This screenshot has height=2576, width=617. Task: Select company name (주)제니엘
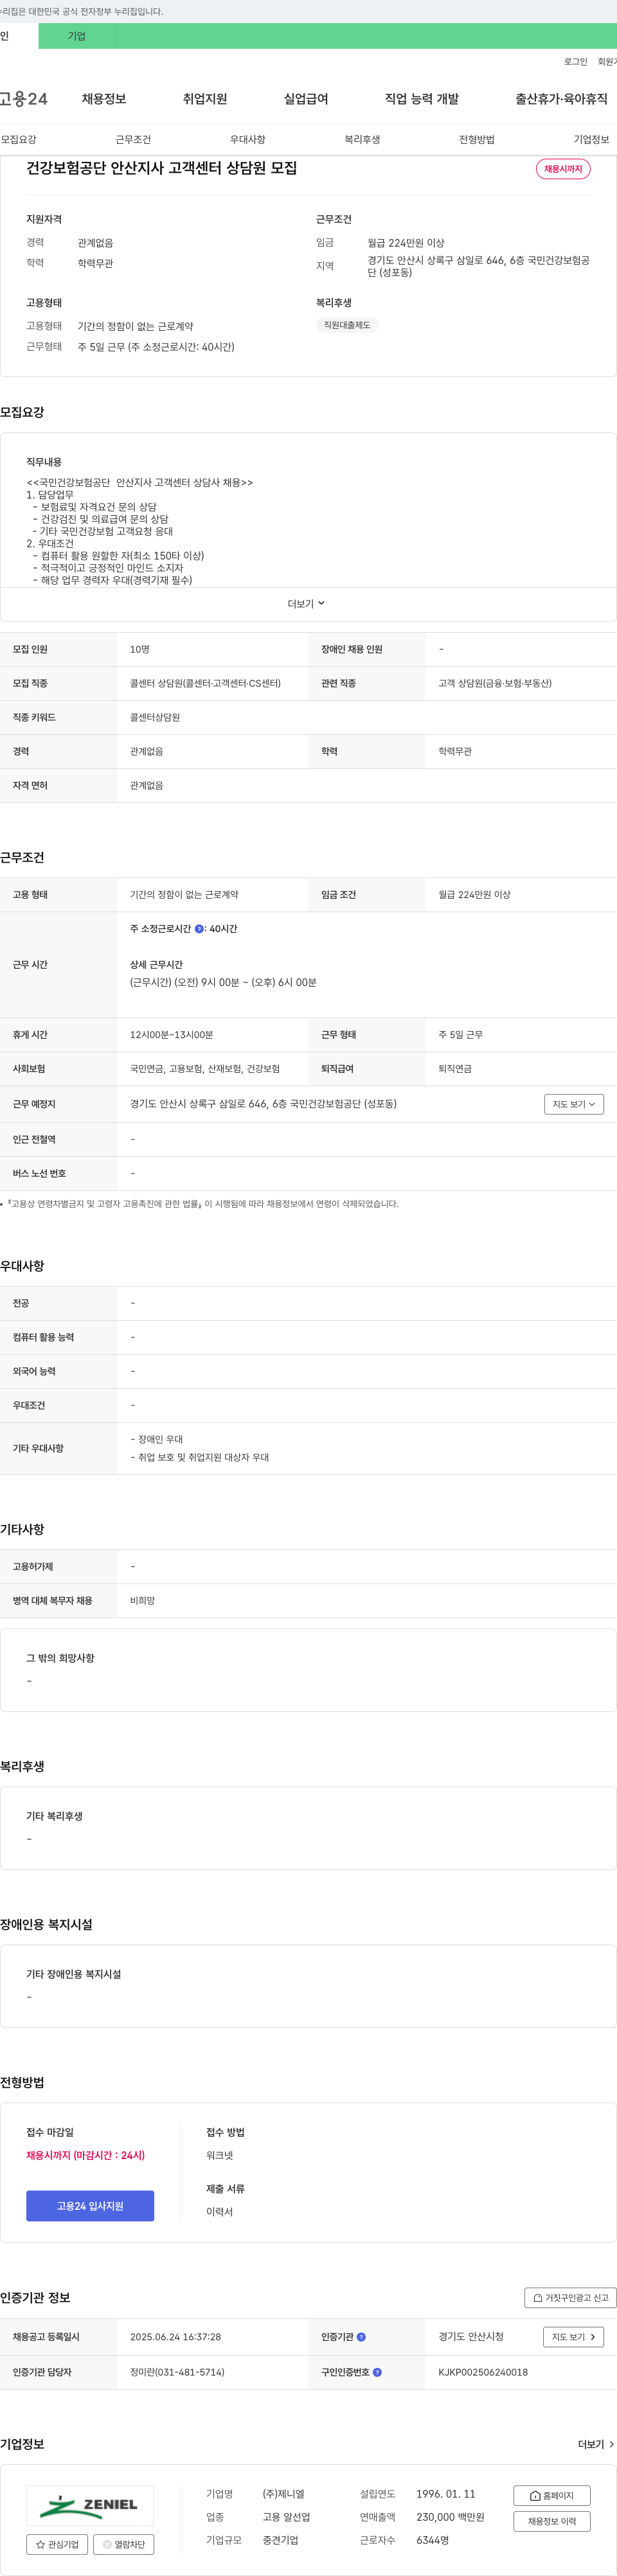[283, 2494]
